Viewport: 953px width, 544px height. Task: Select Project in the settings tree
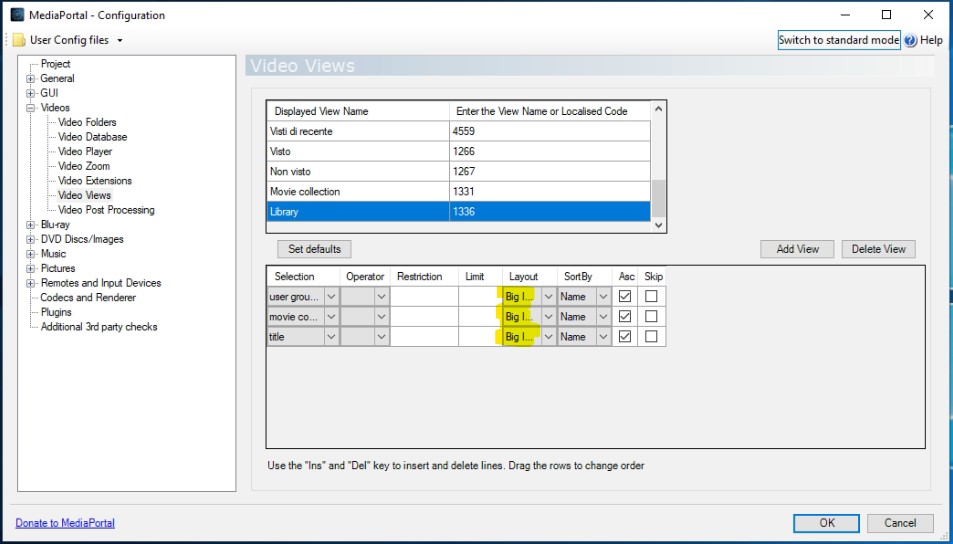pyautogui.click(x=55, y=64)
